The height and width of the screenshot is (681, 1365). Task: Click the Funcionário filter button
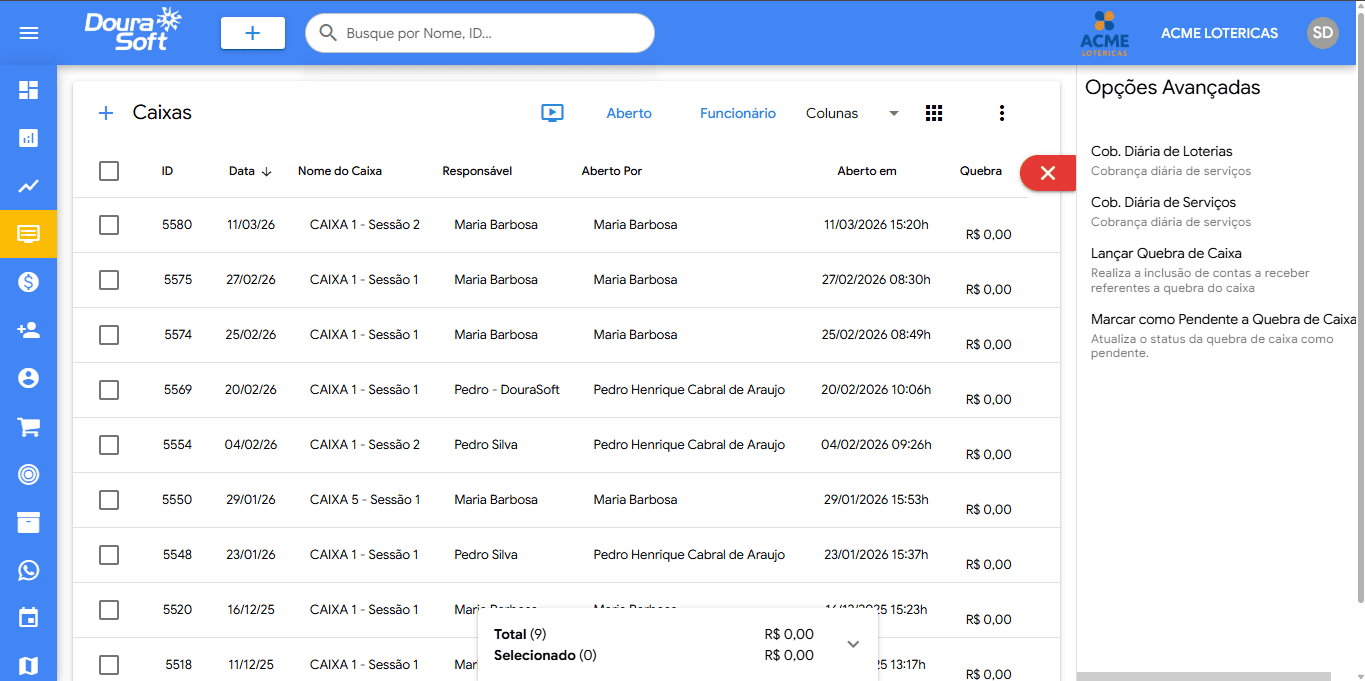pyautogui.click(x=737, y=113)
